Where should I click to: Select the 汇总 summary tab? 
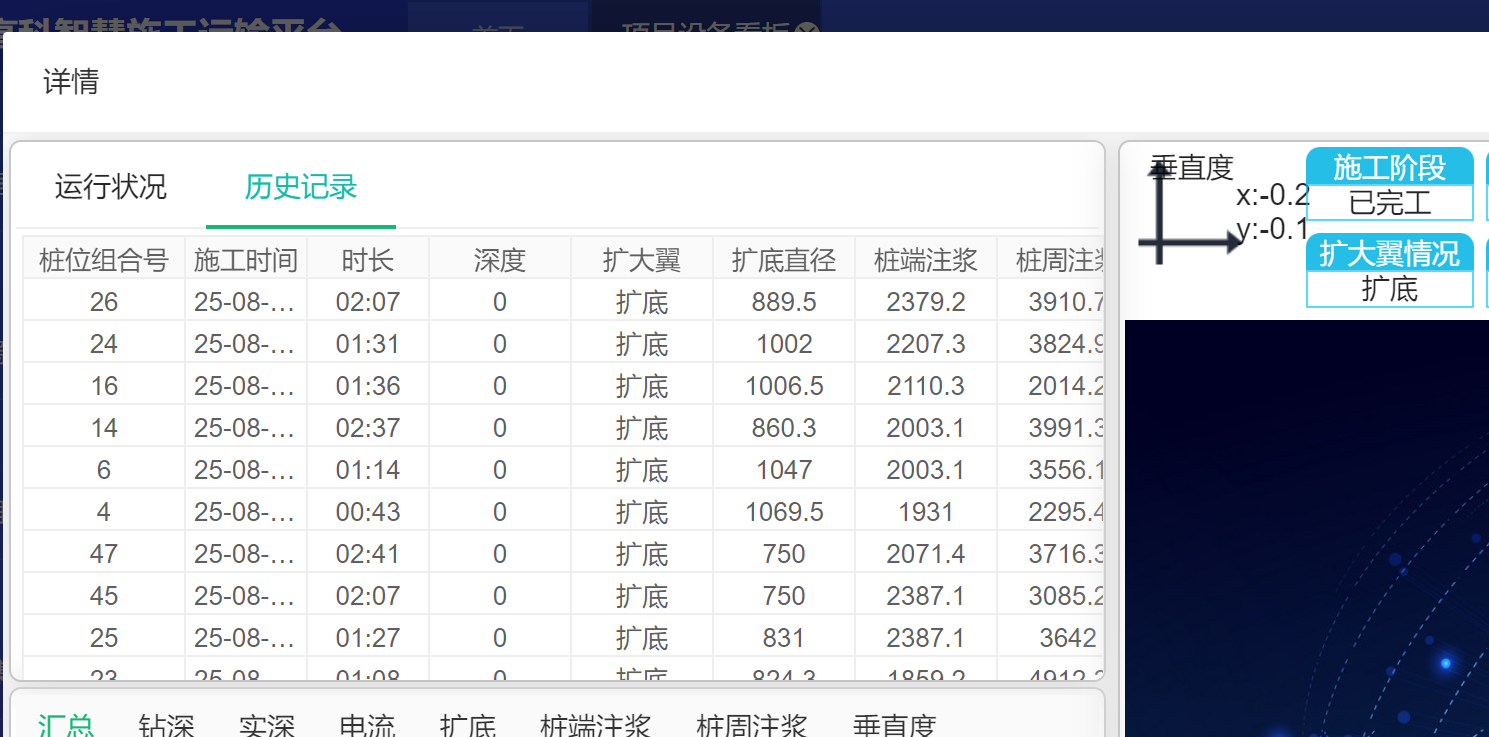(x=66, y=725)
